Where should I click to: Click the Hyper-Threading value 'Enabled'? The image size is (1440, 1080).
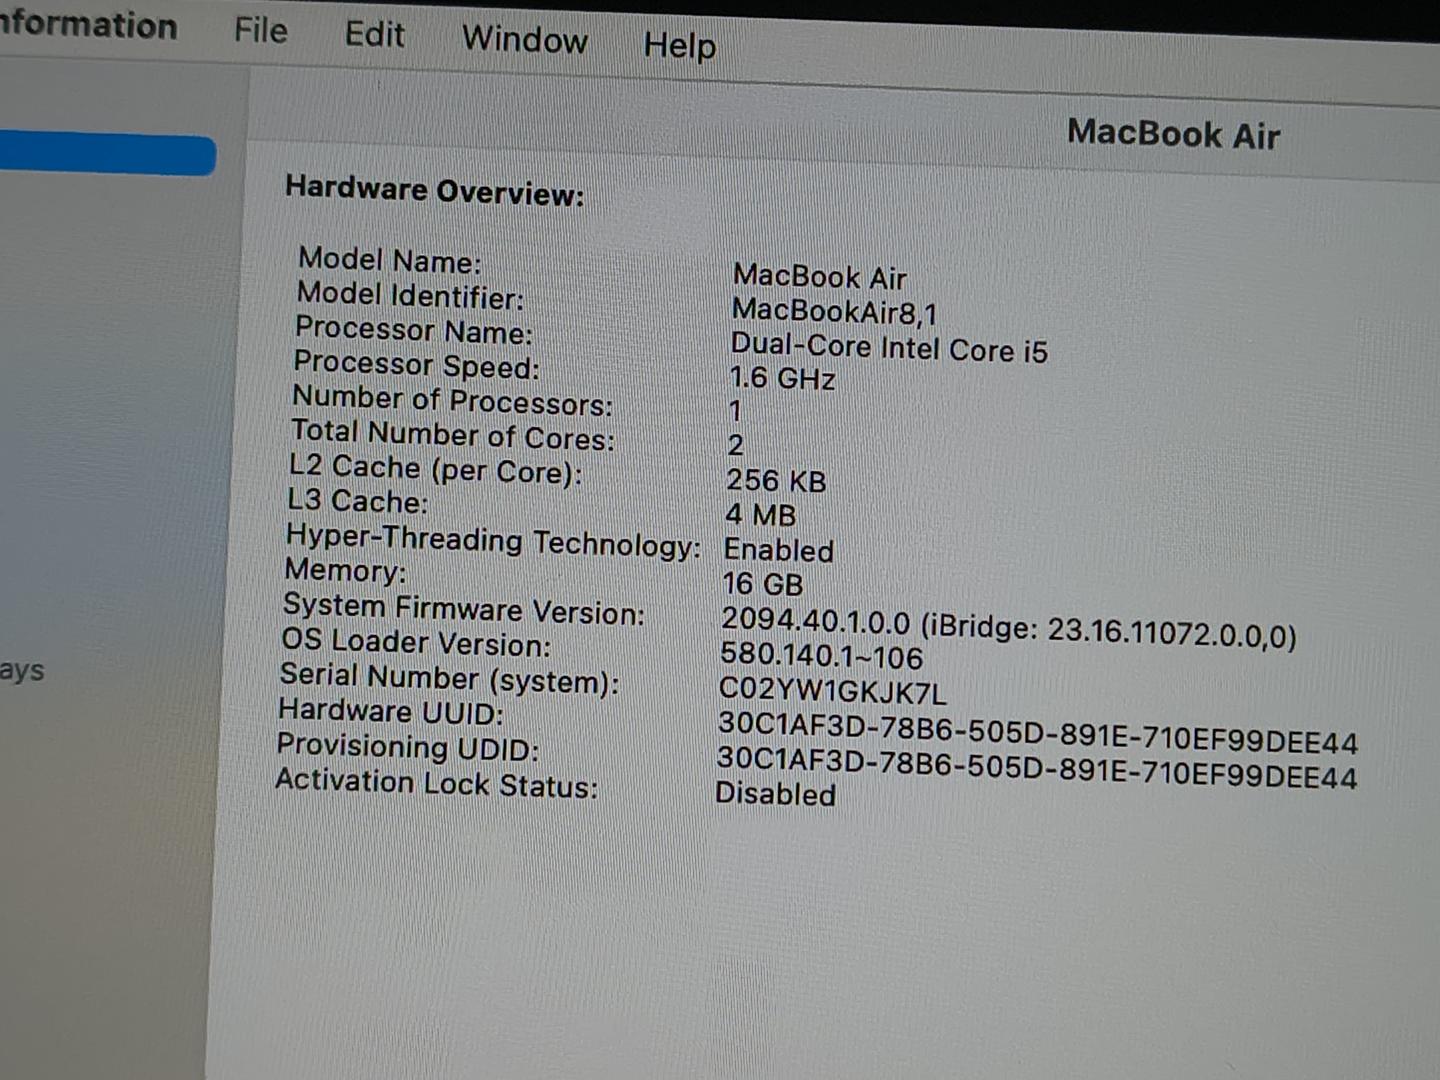(x=778, y=550)
